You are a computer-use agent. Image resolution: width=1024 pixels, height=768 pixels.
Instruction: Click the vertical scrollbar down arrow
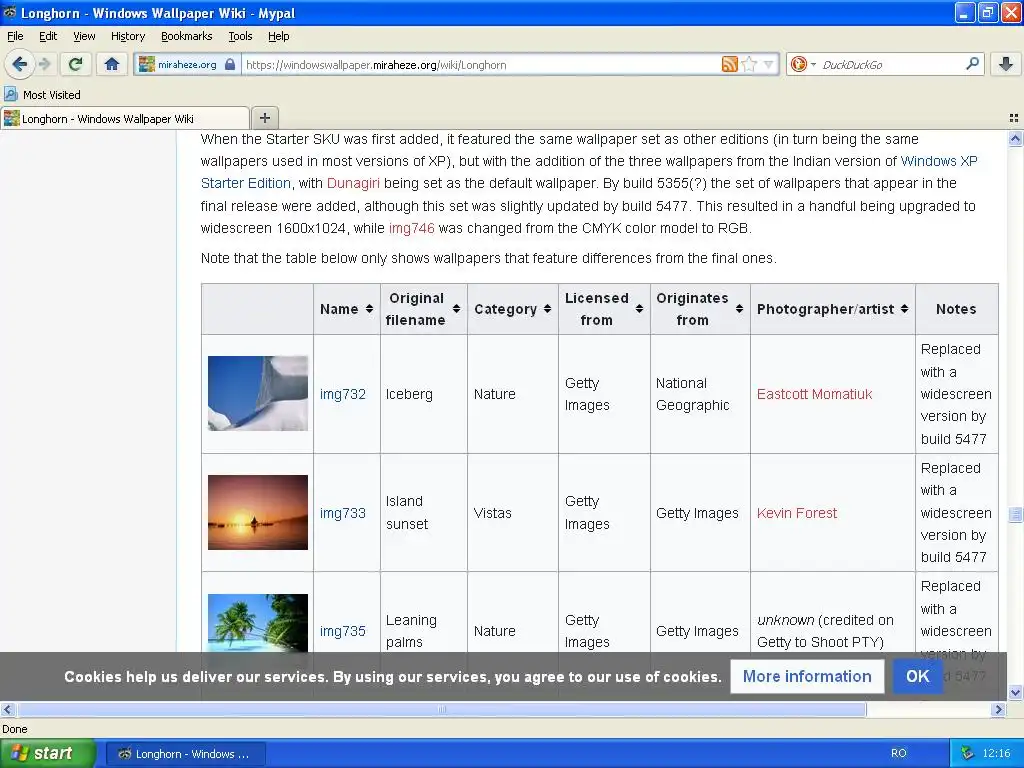click(1015, 692)
